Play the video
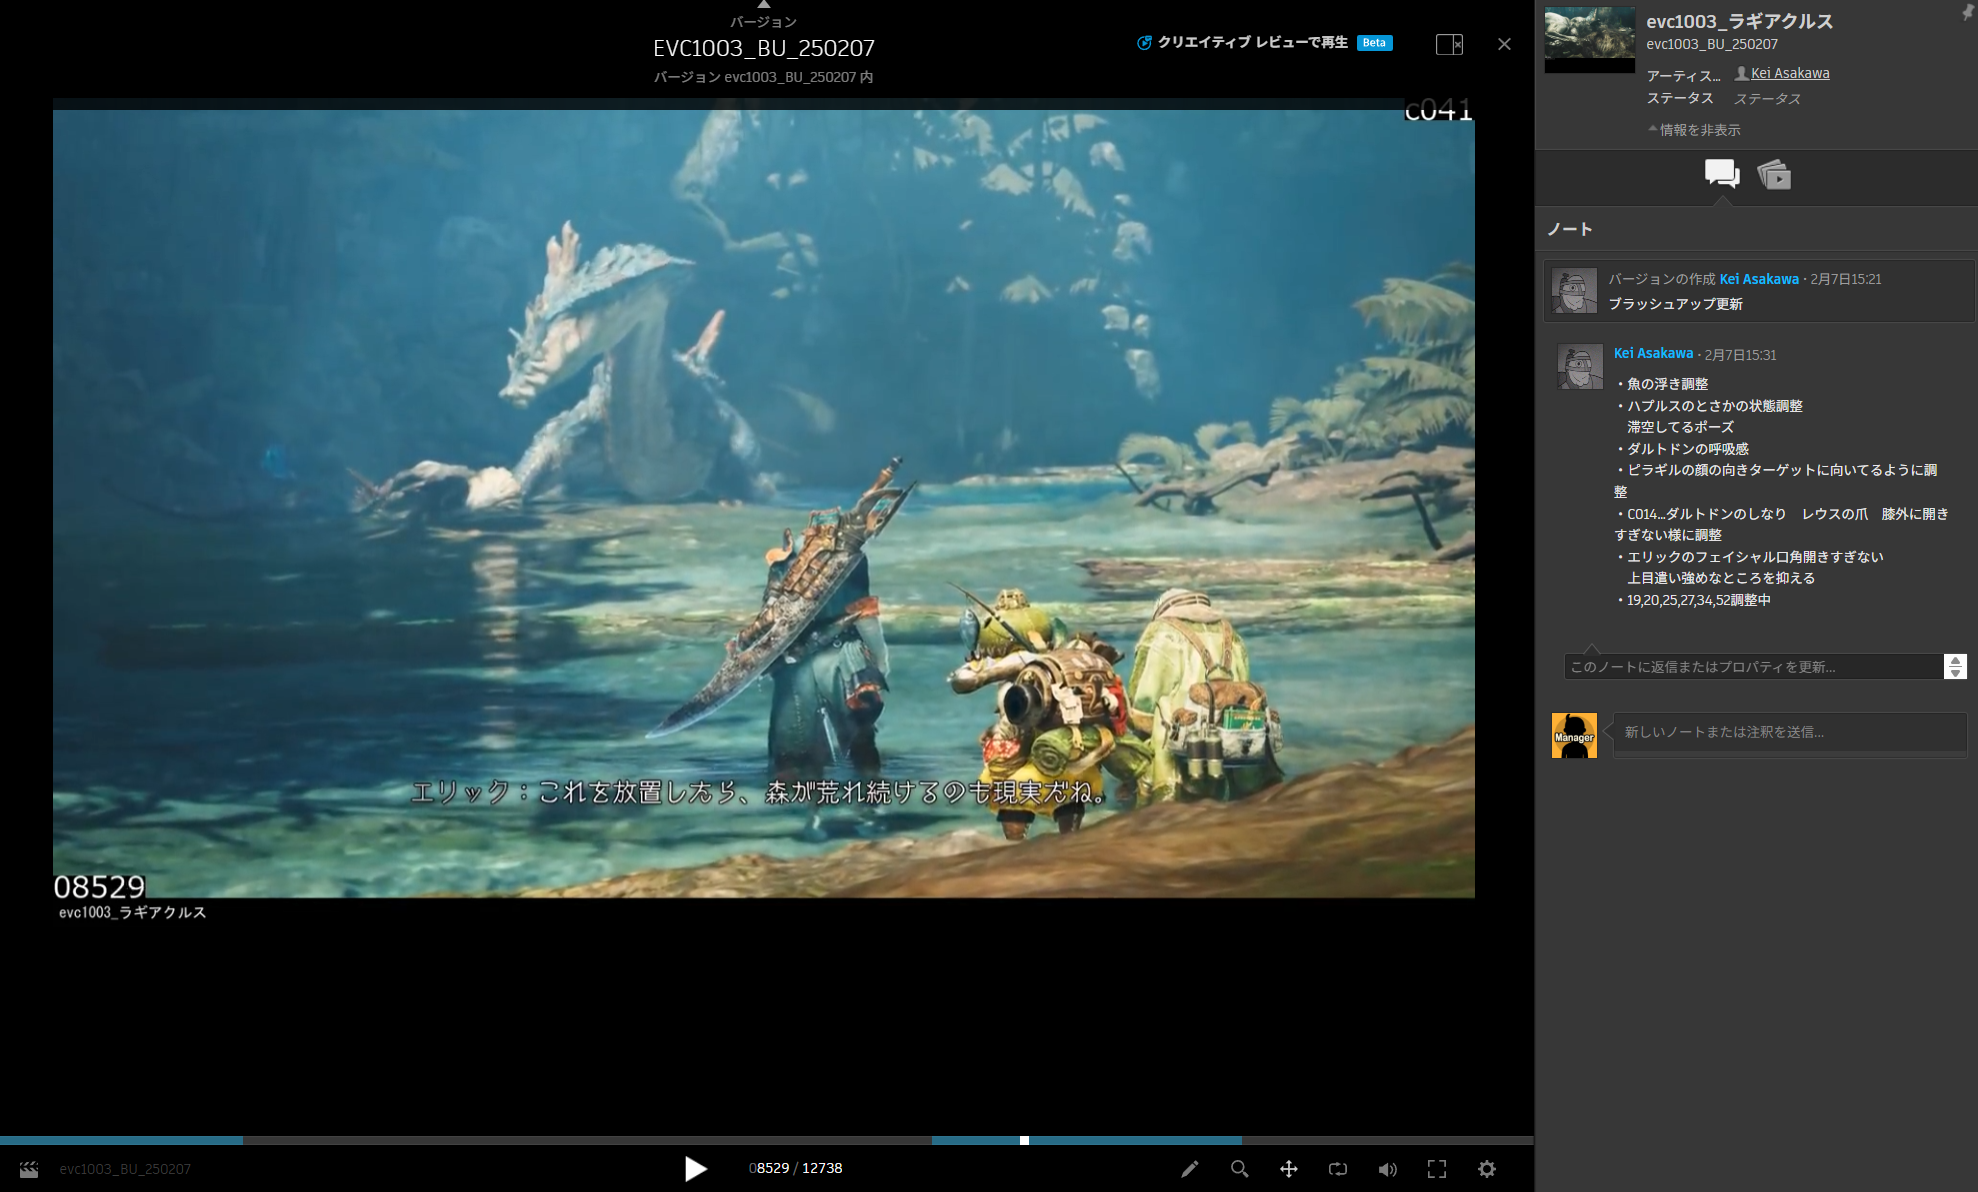 (695, 1168)
